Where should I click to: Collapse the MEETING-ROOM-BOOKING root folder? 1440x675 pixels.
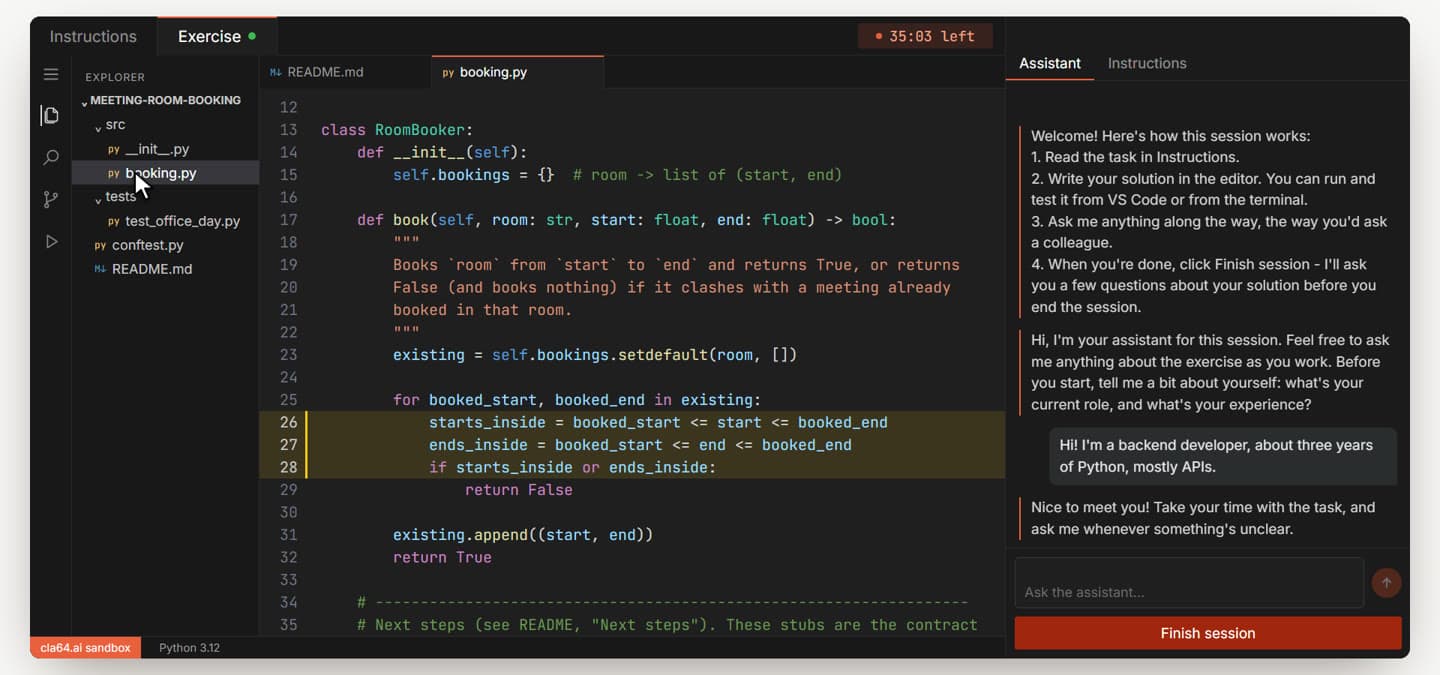[166, 101]
